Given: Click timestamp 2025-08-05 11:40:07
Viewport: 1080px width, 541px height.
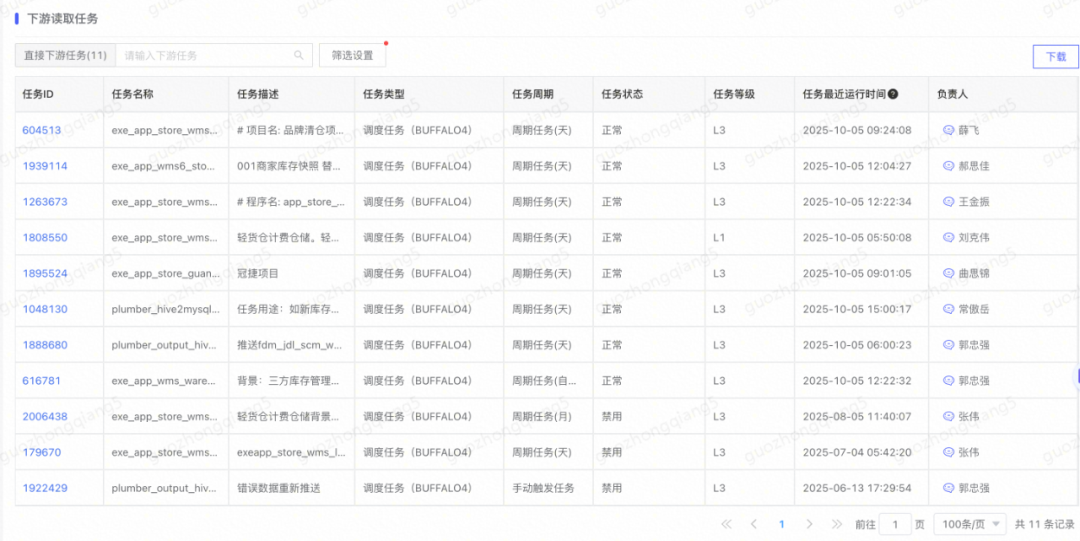Looking at the screenshot, I should (x=857, y=417).
